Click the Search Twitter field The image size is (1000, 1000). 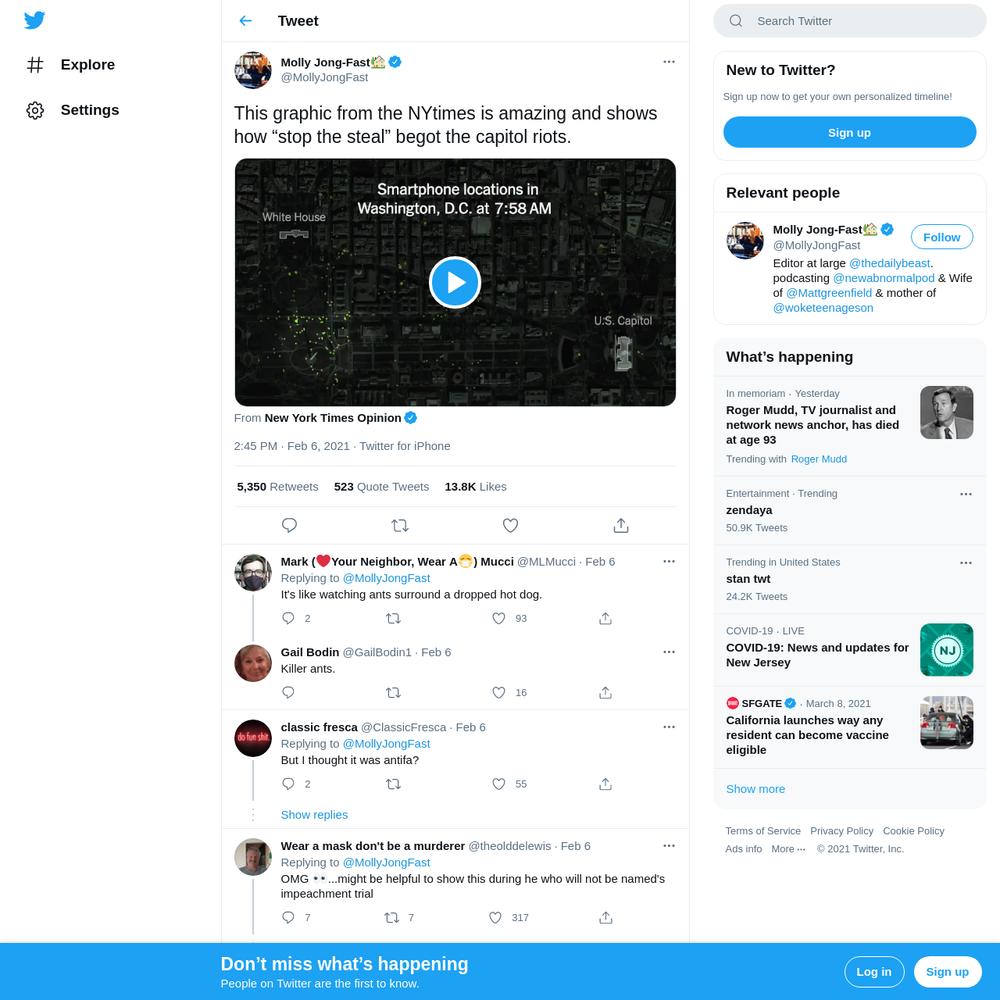849,21
